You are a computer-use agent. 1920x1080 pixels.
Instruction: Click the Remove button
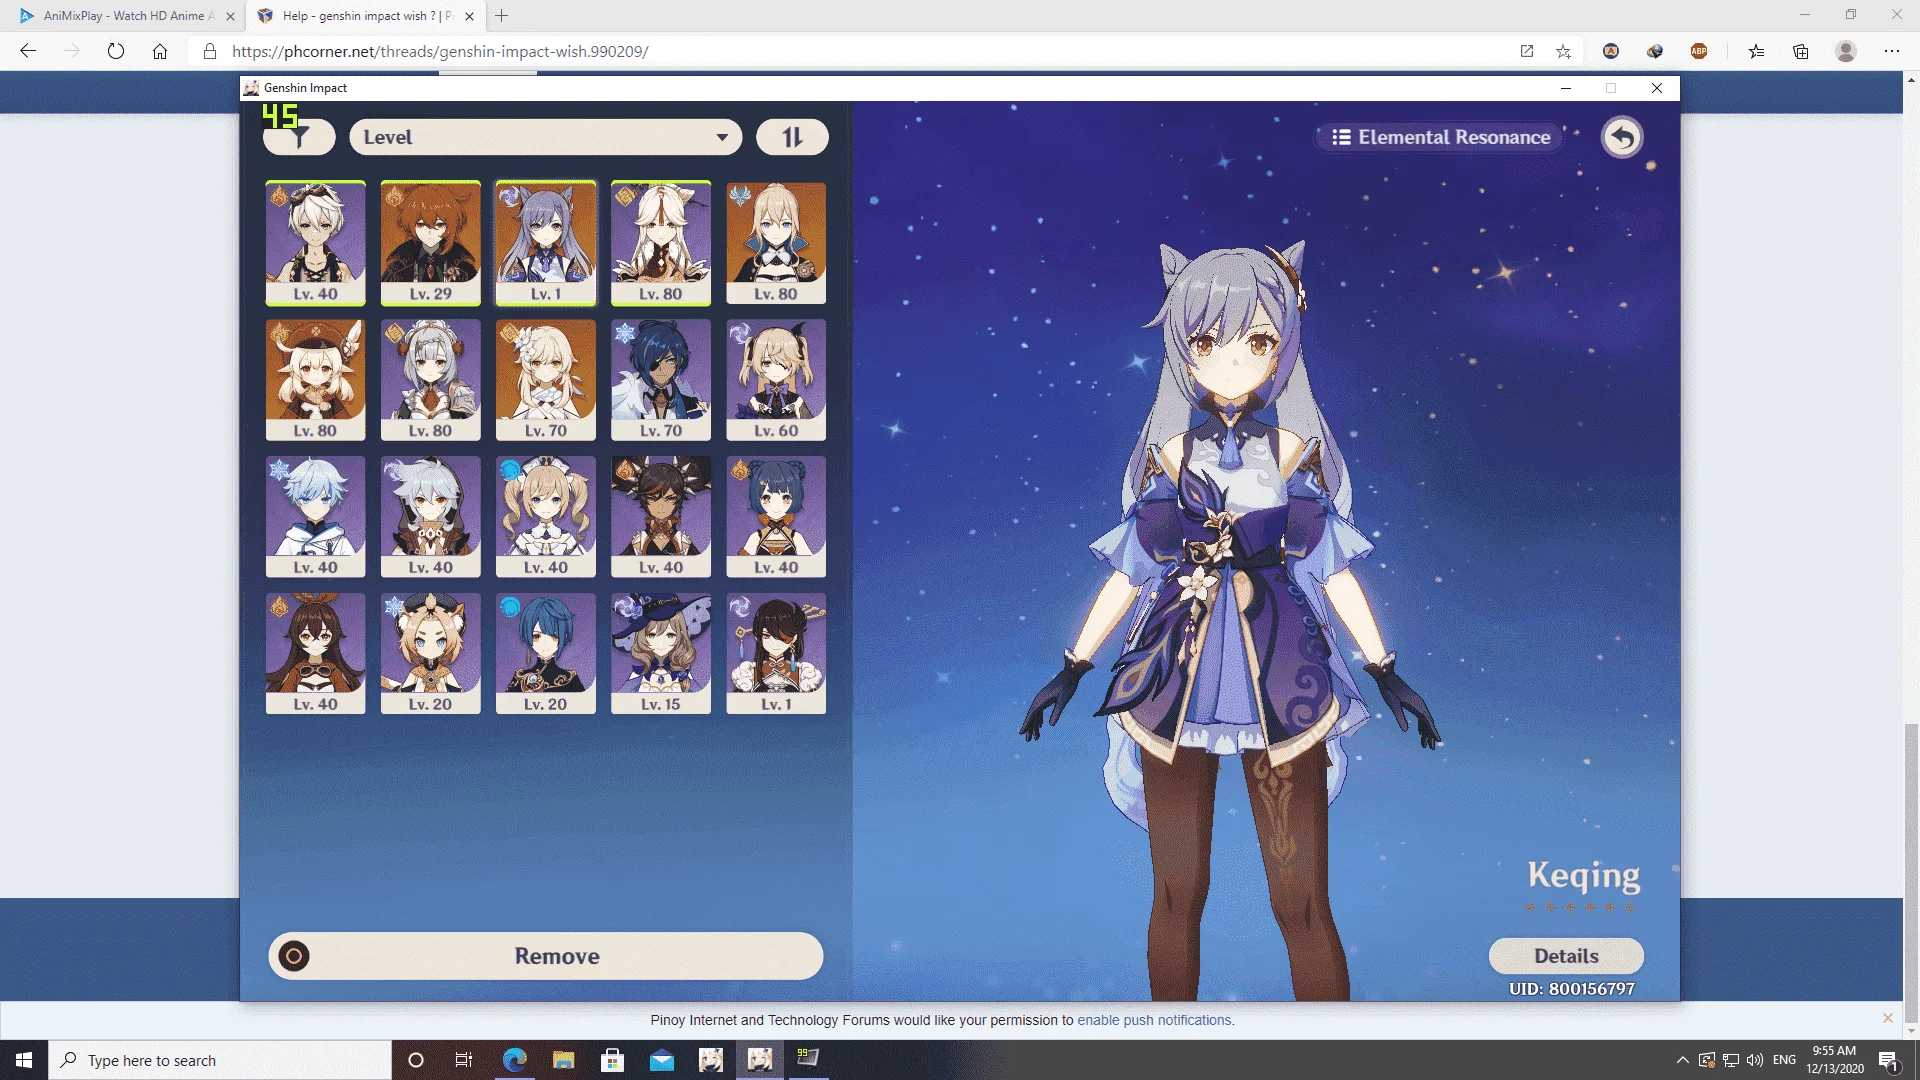546,956
